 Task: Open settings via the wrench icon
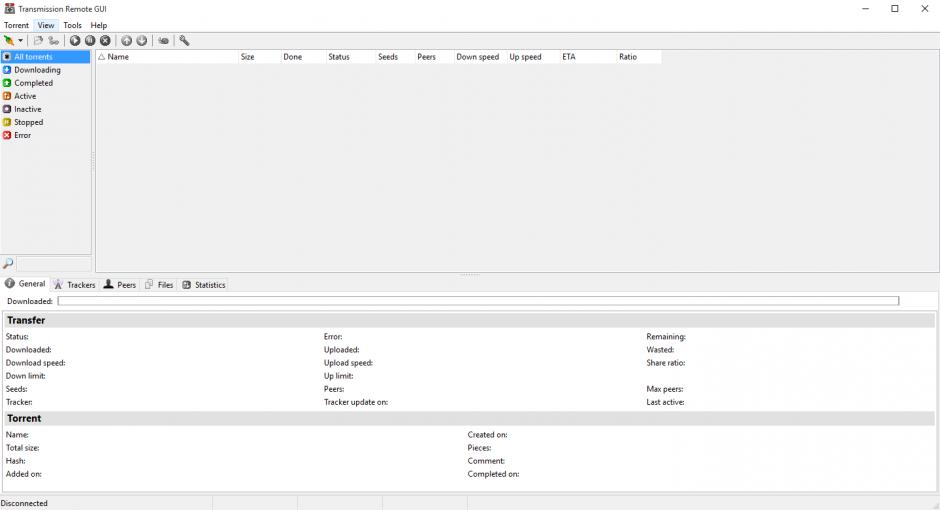point(184,41)
